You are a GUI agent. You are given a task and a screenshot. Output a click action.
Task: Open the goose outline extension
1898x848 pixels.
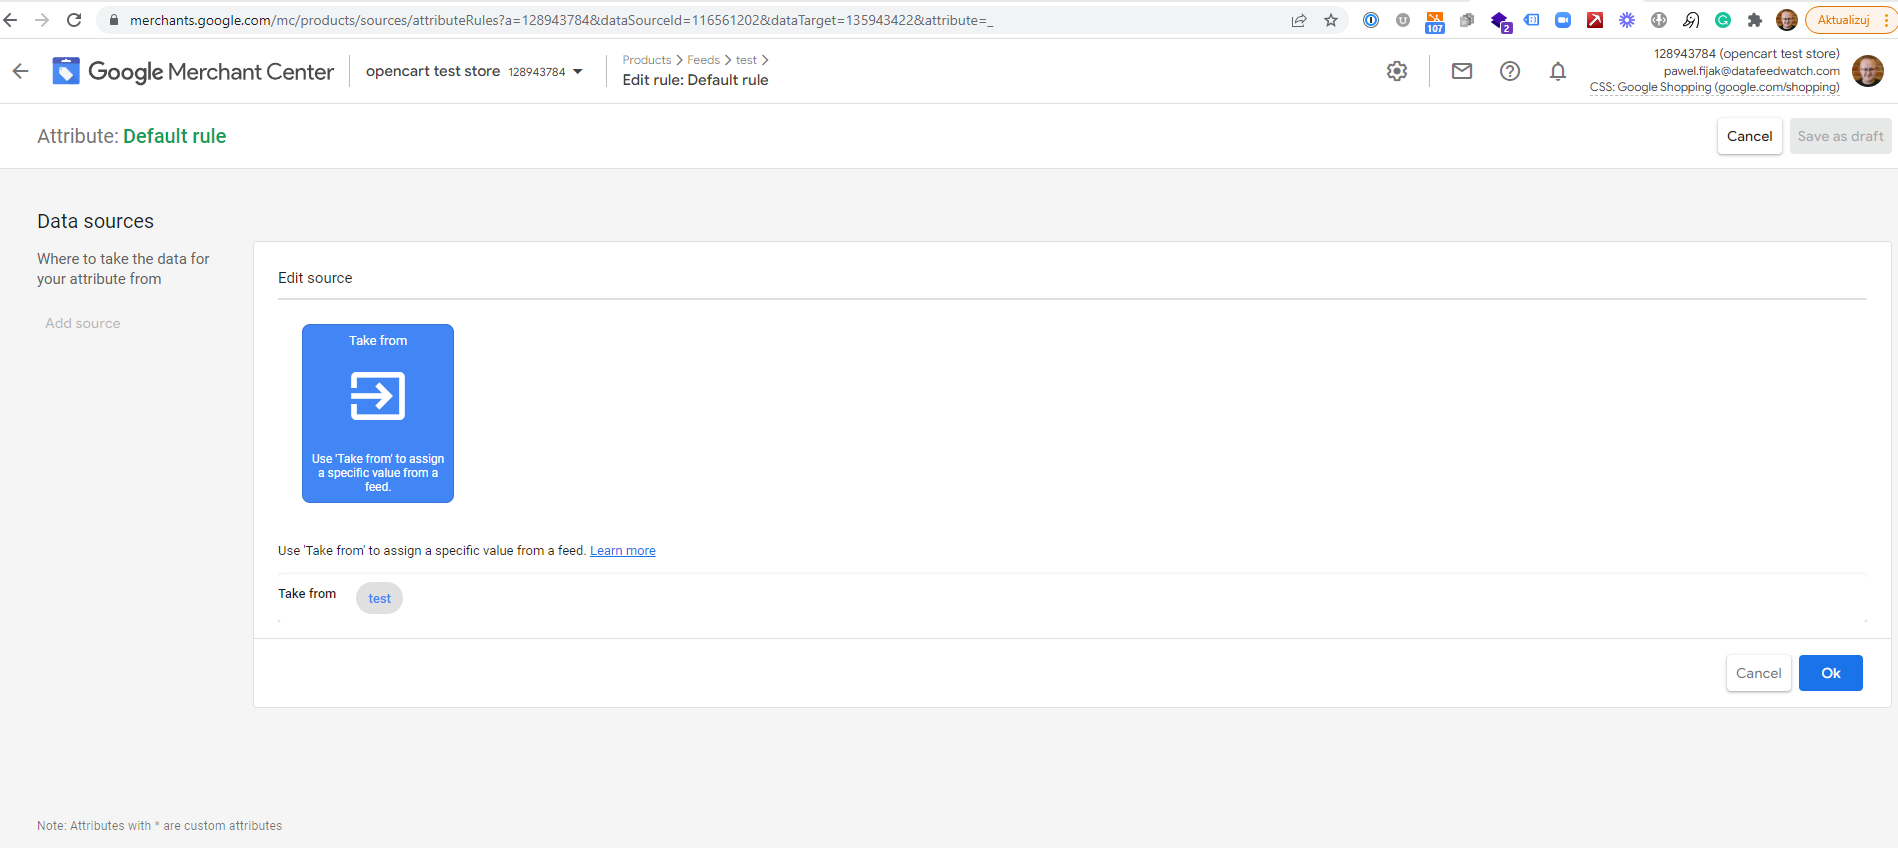pos(1691,20)
